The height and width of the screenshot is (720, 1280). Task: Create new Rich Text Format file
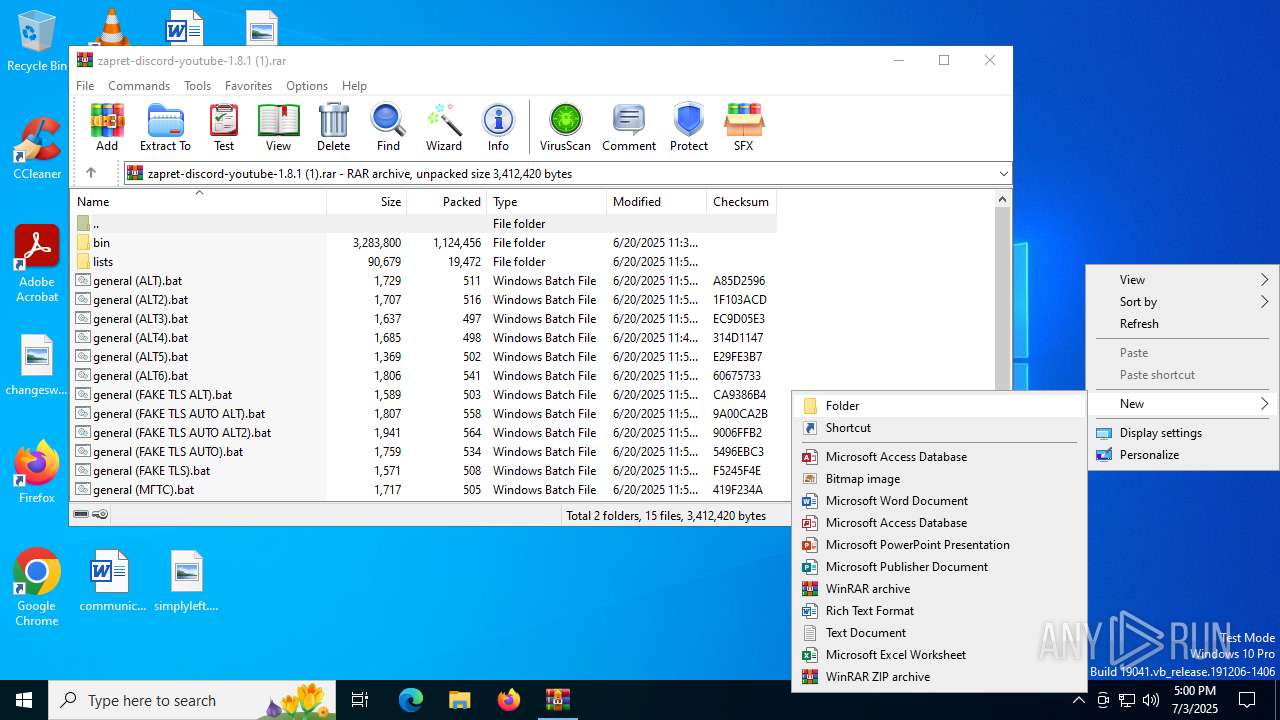click(x=939, y=611)
